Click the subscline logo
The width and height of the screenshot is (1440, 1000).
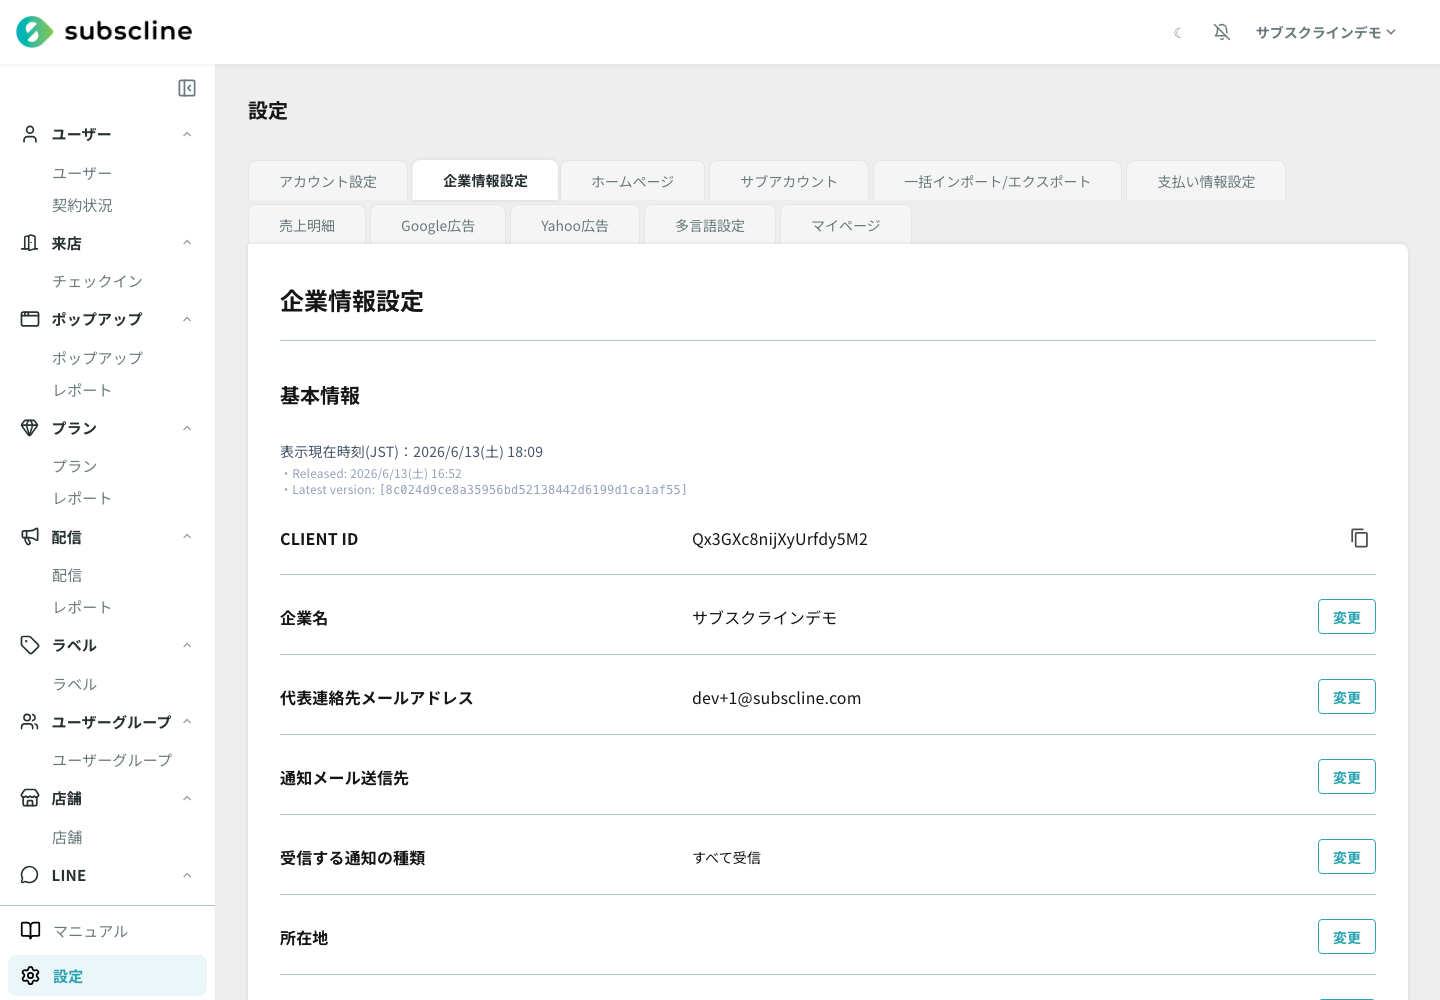point(104,32)
